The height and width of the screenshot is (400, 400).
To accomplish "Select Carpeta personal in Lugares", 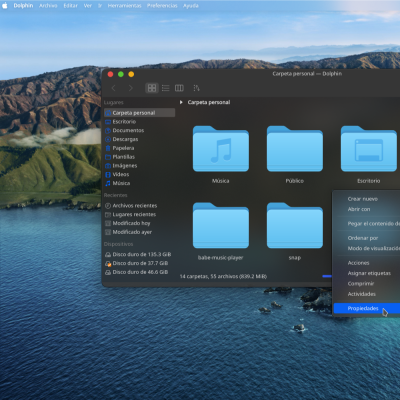I will tap(140, 113).
